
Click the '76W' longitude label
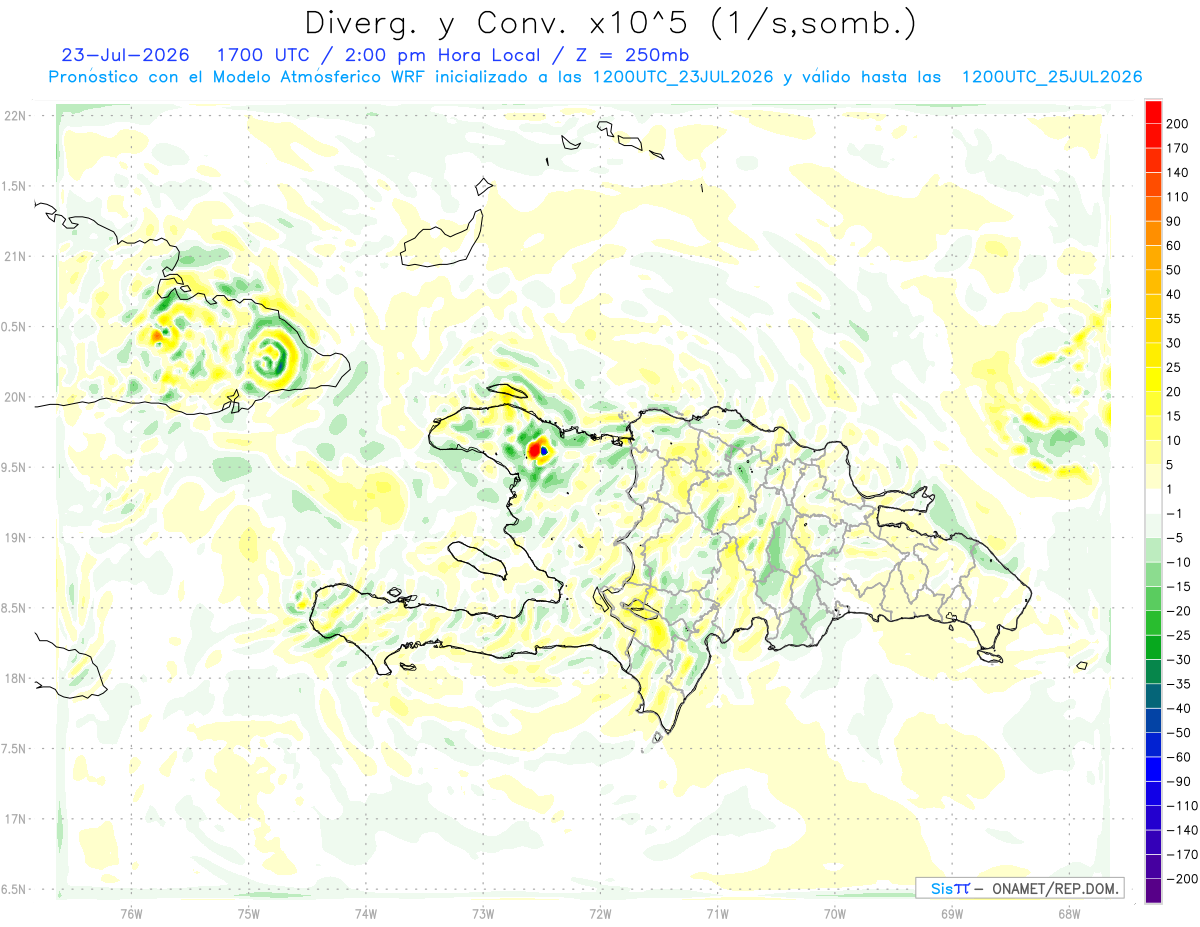131,914
